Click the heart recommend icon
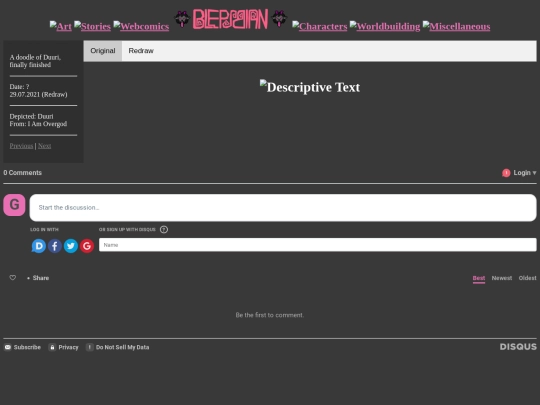 pyautogui.click(x=13, y=278)
